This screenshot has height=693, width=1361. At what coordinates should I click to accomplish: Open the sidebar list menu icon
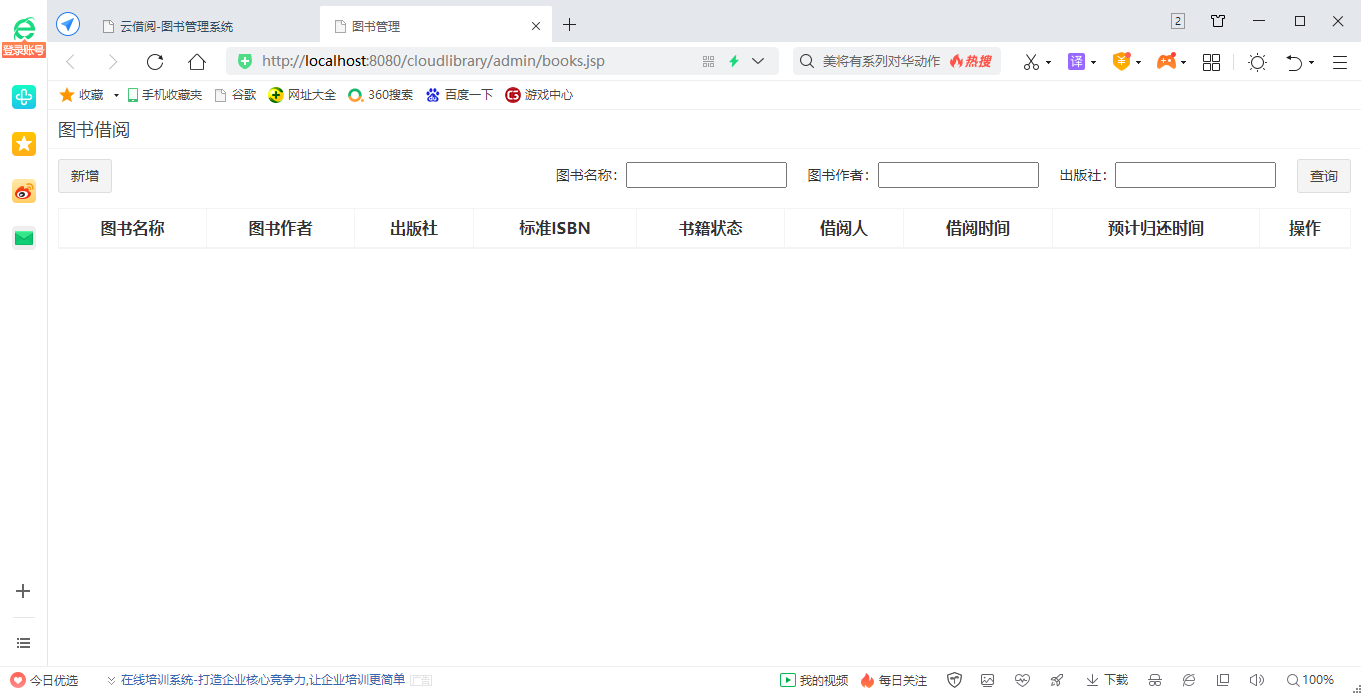(x=24, y=643)
